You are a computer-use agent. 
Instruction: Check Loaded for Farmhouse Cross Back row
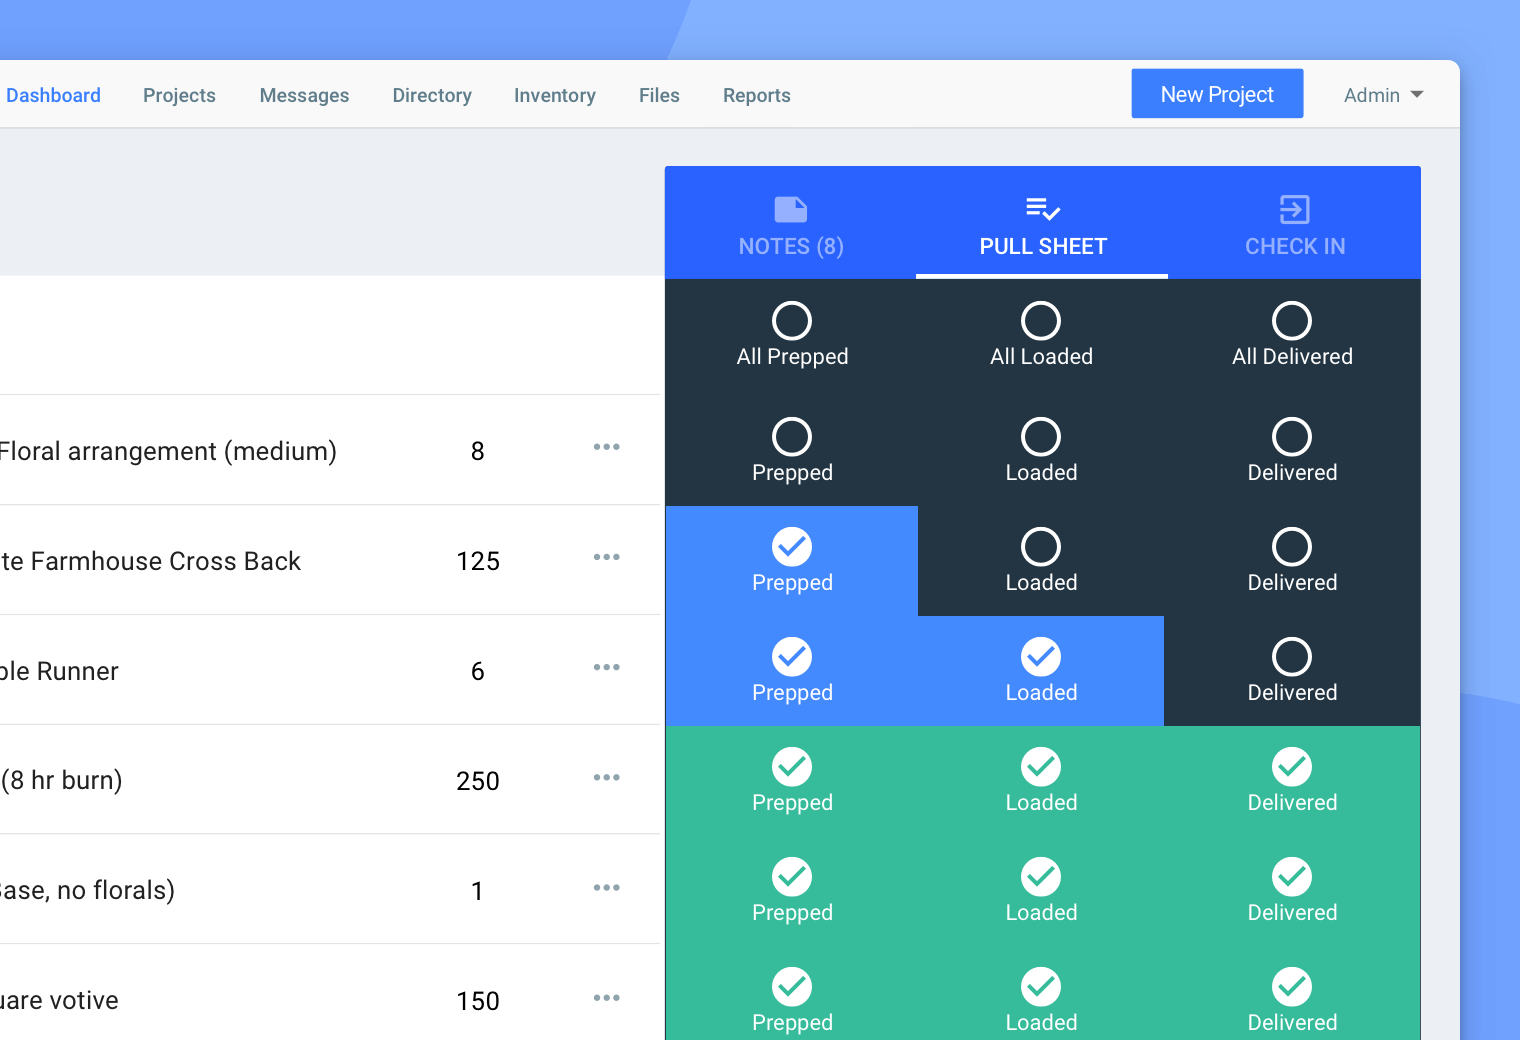1041,545
